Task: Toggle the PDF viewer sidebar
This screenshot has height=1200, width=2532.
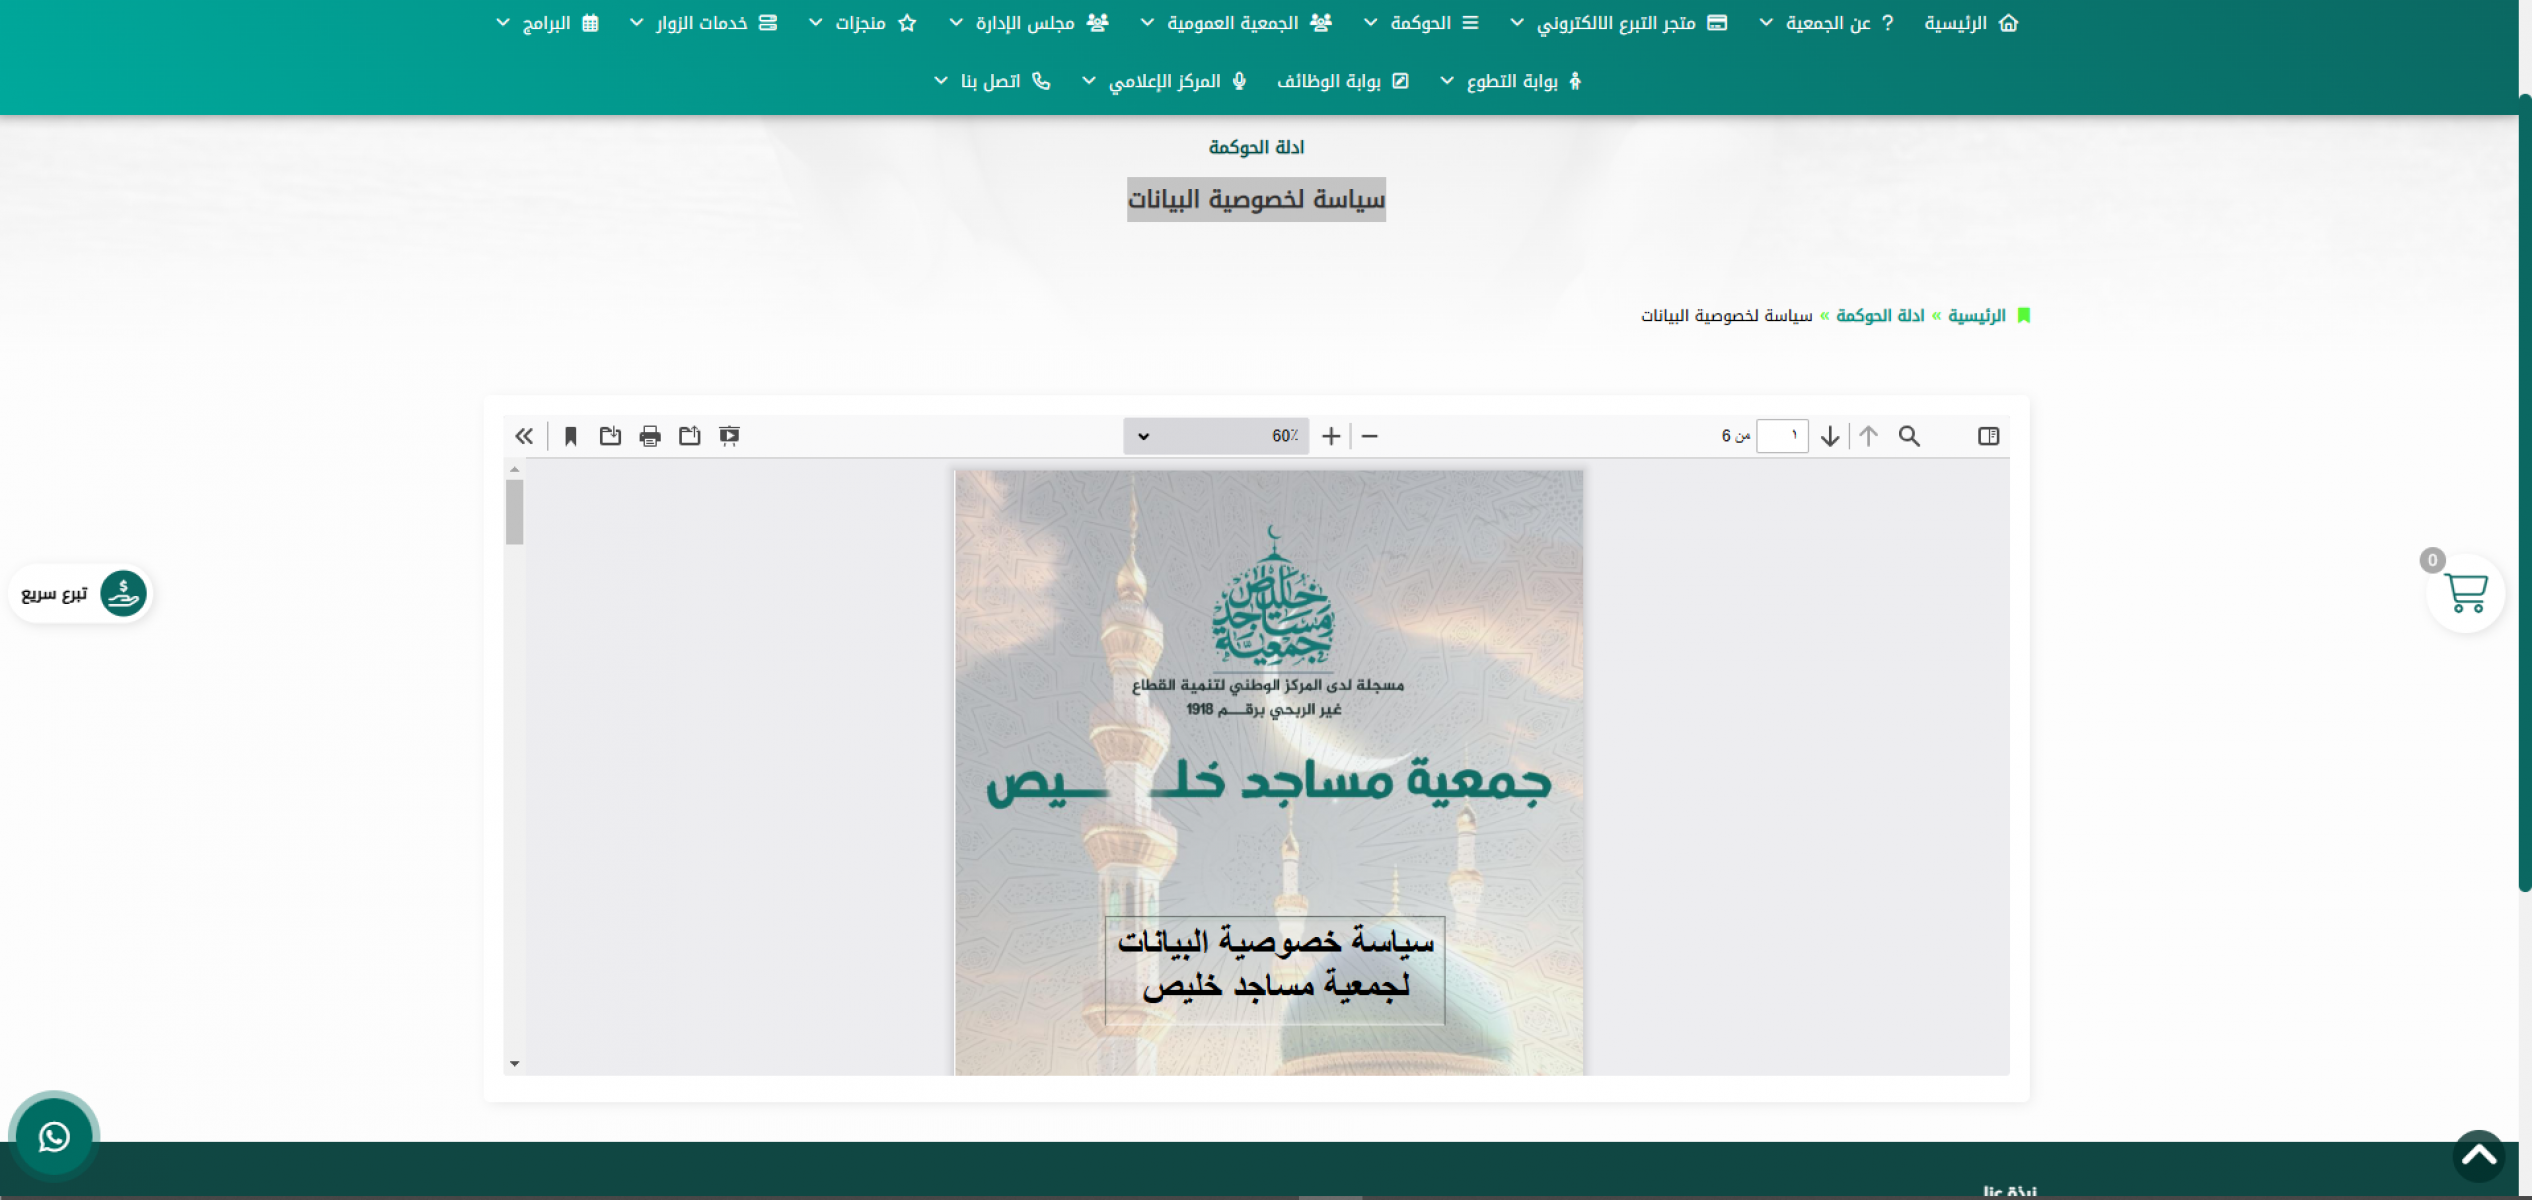Action: click(x=1988, y=436)
